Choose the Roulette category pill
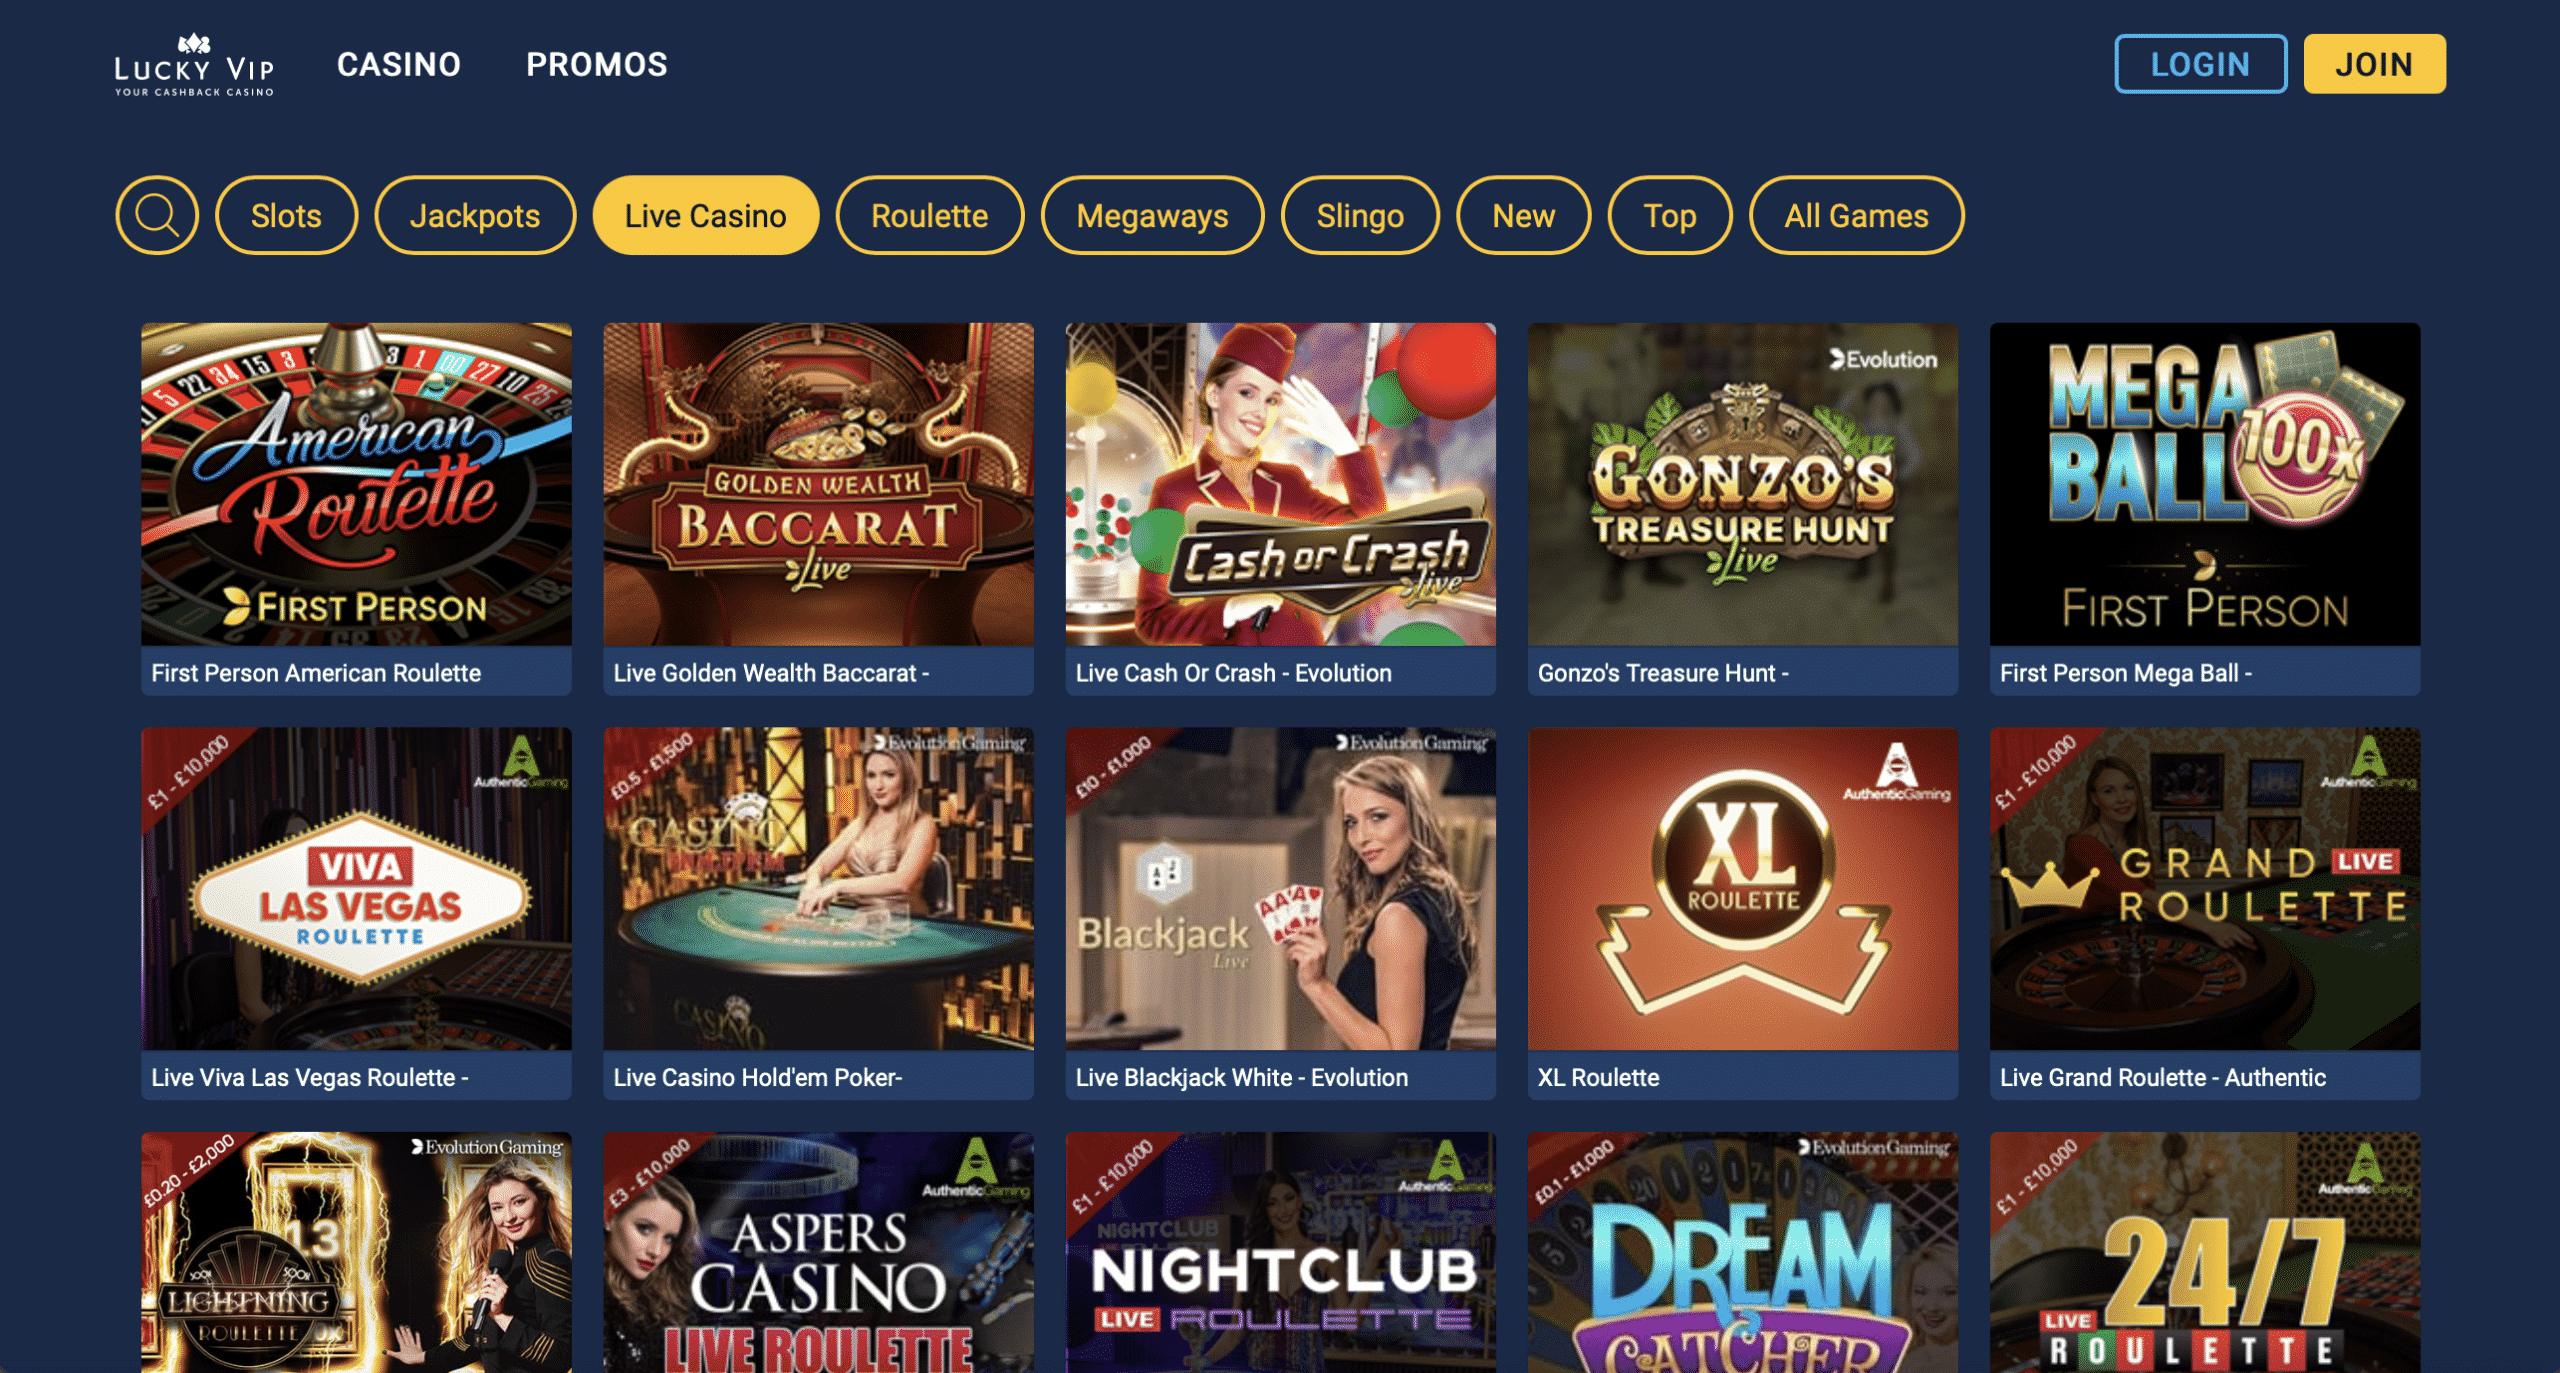The height and width of the screenshot is (1373, 2560). pyautogui.click(x=929, y=215)
